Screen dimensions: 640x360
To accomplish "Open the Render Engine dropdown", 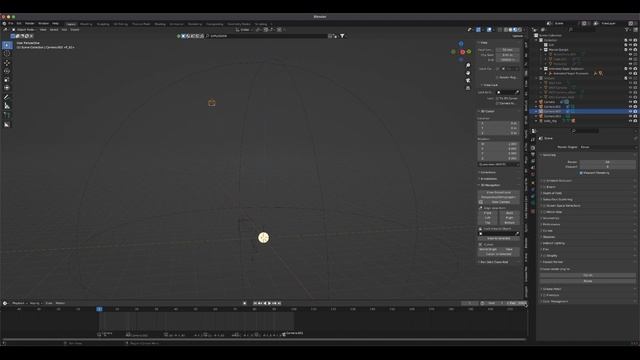I will pos(607,147).
